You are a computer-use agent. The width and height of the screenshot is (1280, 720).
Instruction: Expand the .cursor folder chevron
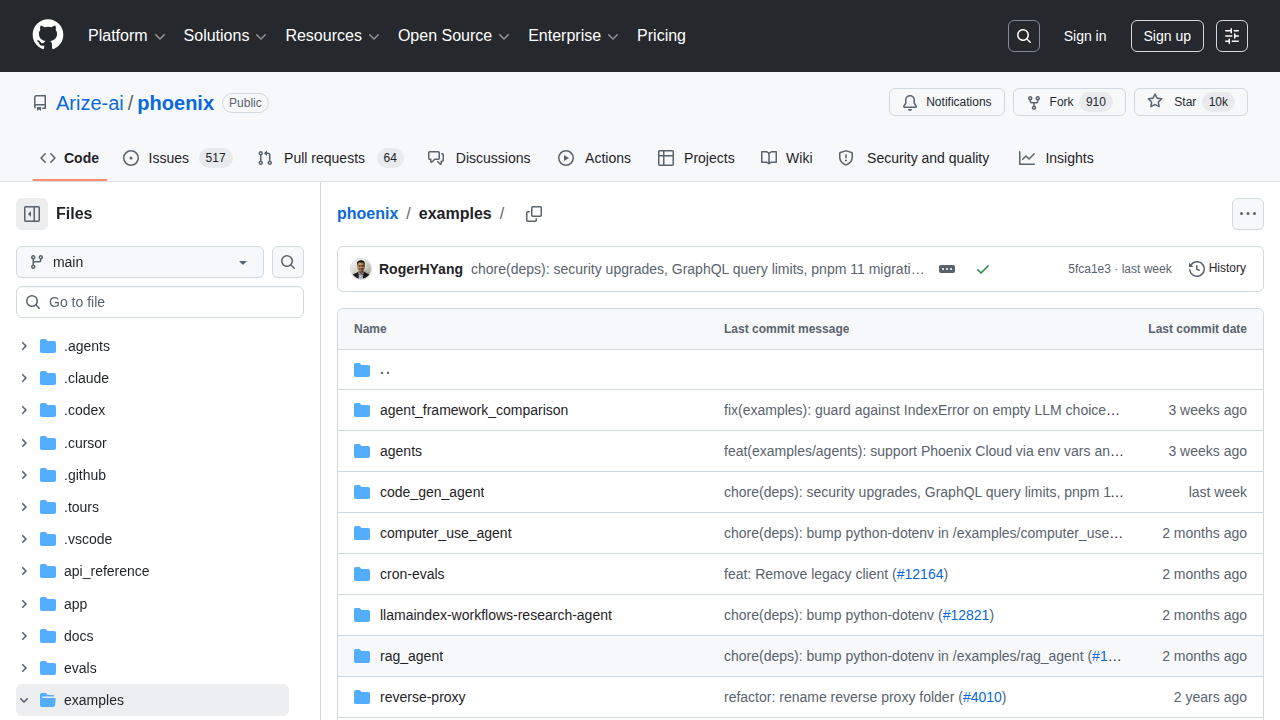[24, 443]
